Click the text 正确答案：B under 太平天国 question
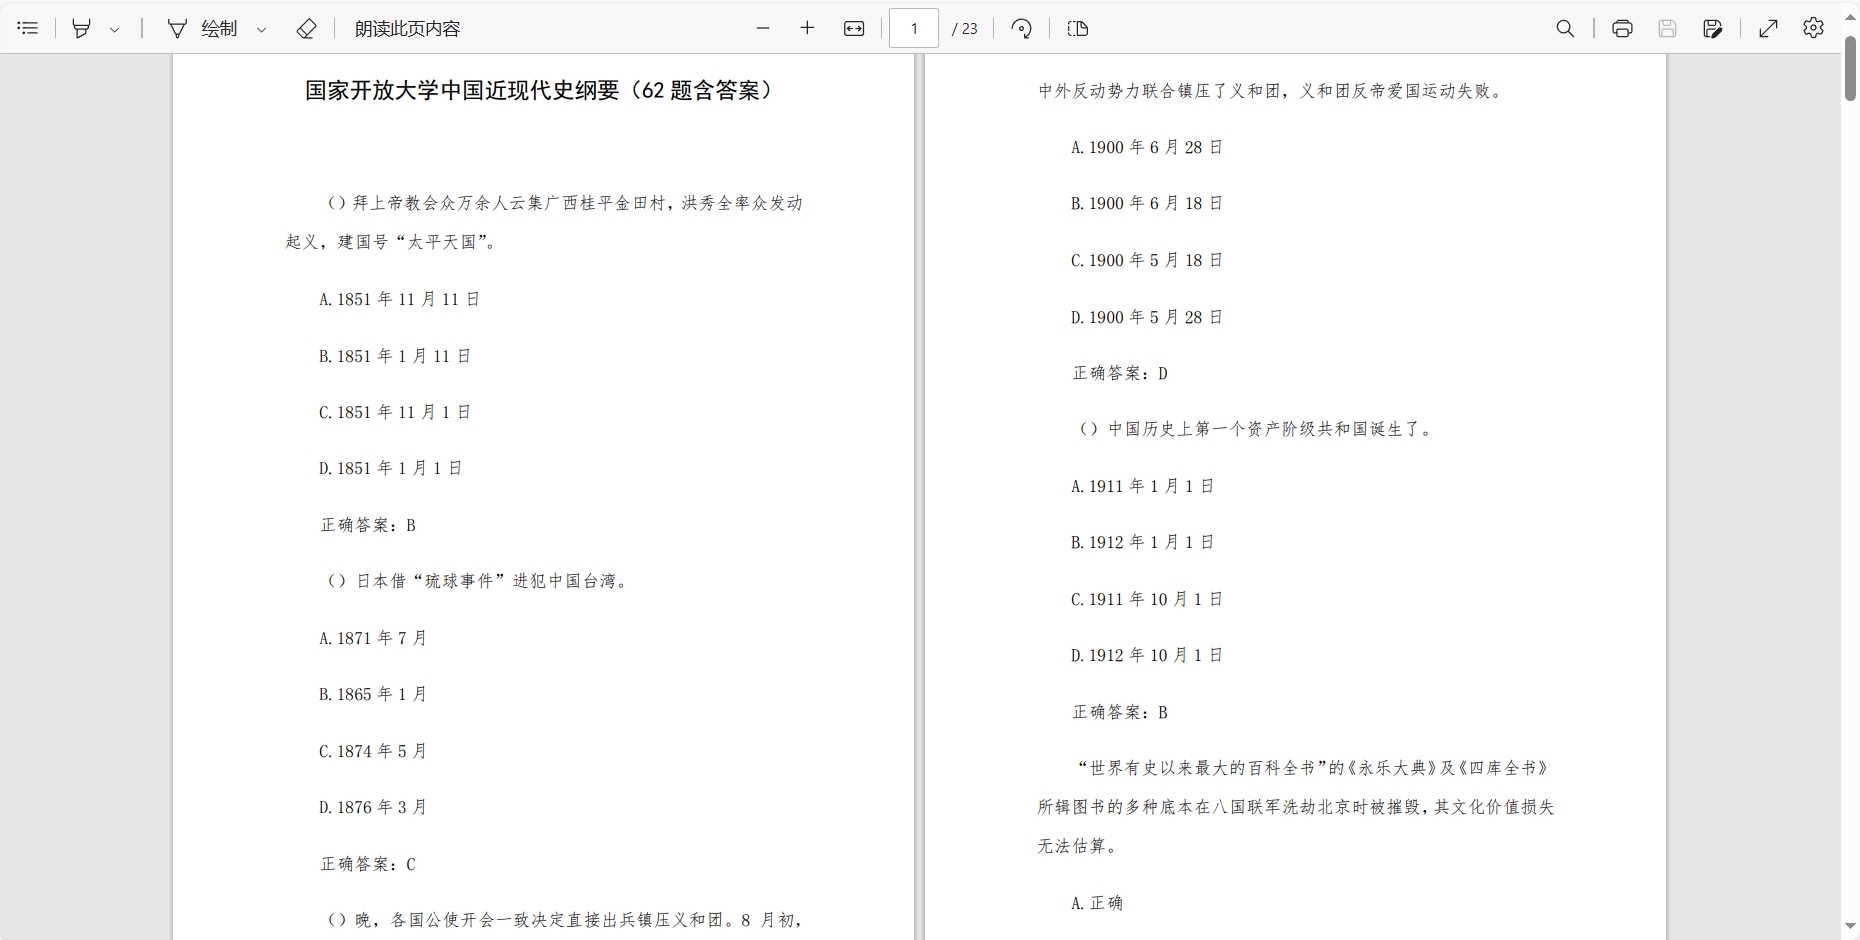Viewport: 1860px width, 940px height. 368,525
